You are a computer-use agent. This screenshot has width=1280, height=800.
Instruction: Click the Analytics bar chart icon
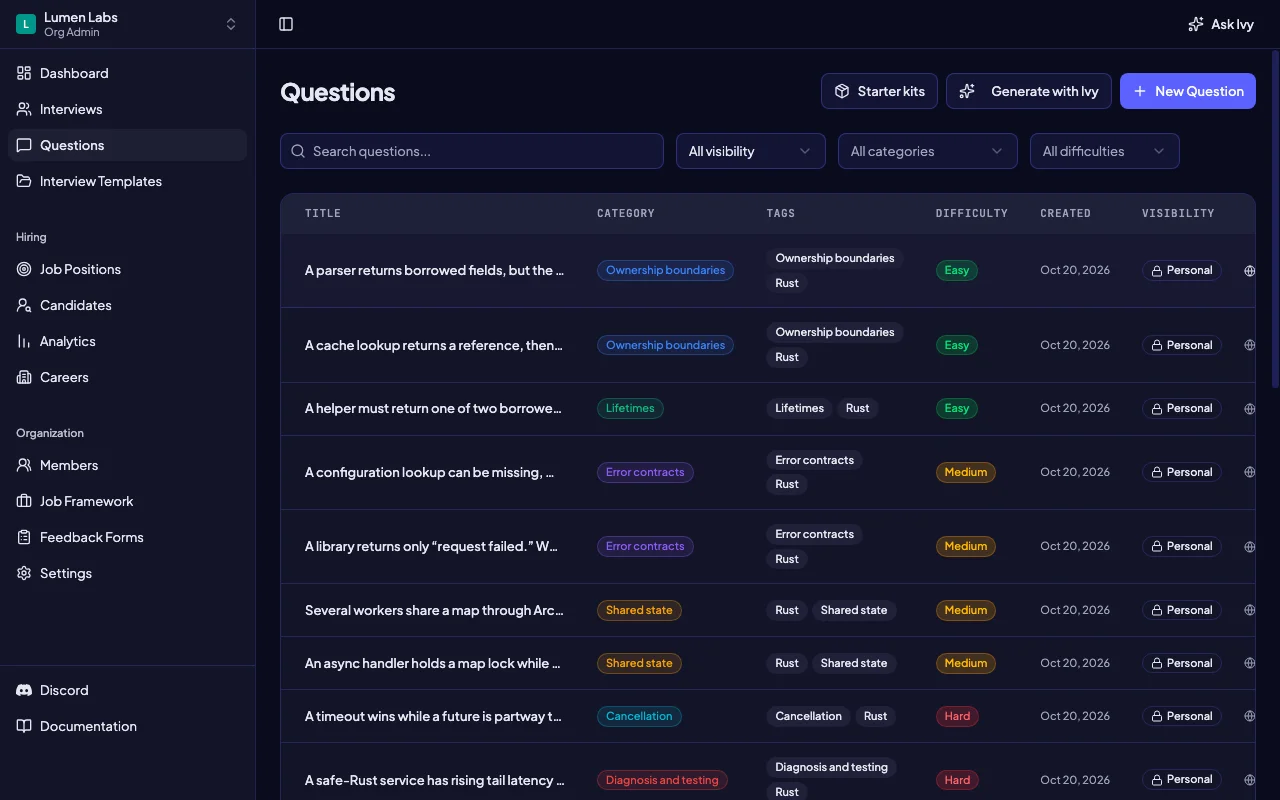click(x=24, y=341)
